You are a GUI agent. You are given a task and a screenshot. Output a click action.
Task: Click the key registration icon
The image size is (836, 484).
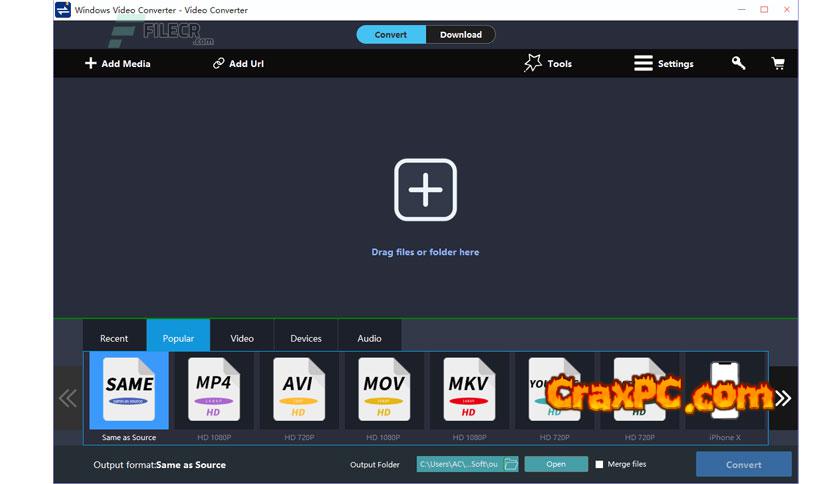738,63
